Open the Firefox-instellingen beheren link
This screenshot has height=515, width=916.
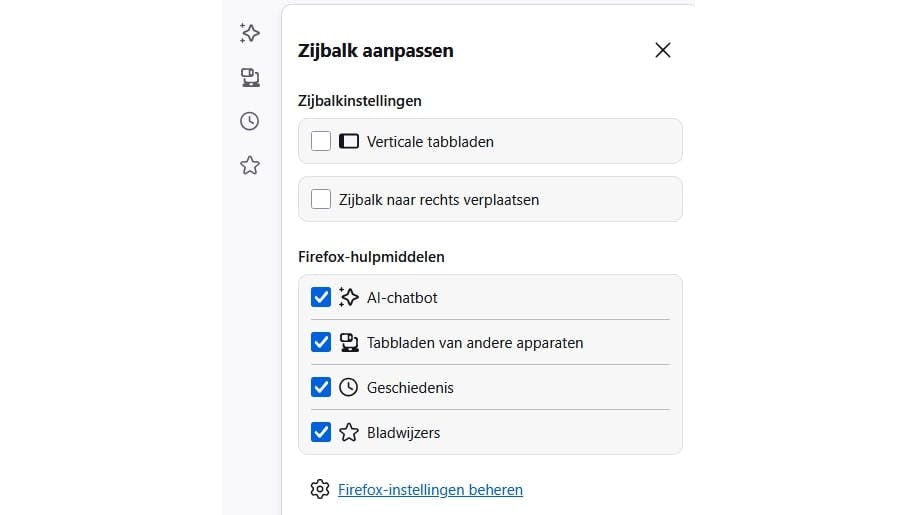pos(430,490)
